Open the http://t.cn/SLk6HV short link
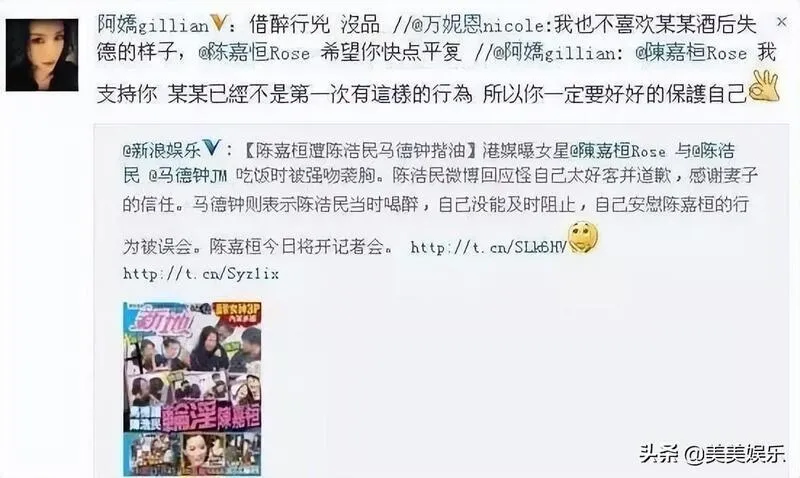 (488, 247)
